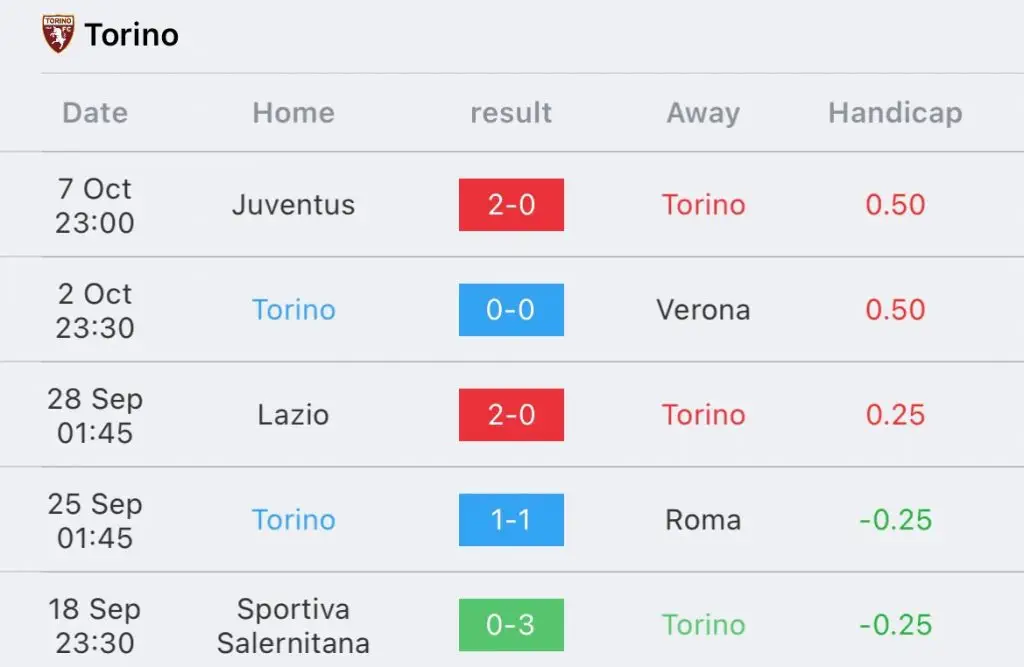This screenshot has height=667, width=1024.
Task: Select Juventus in the Home column
Action: pos(293,205)
